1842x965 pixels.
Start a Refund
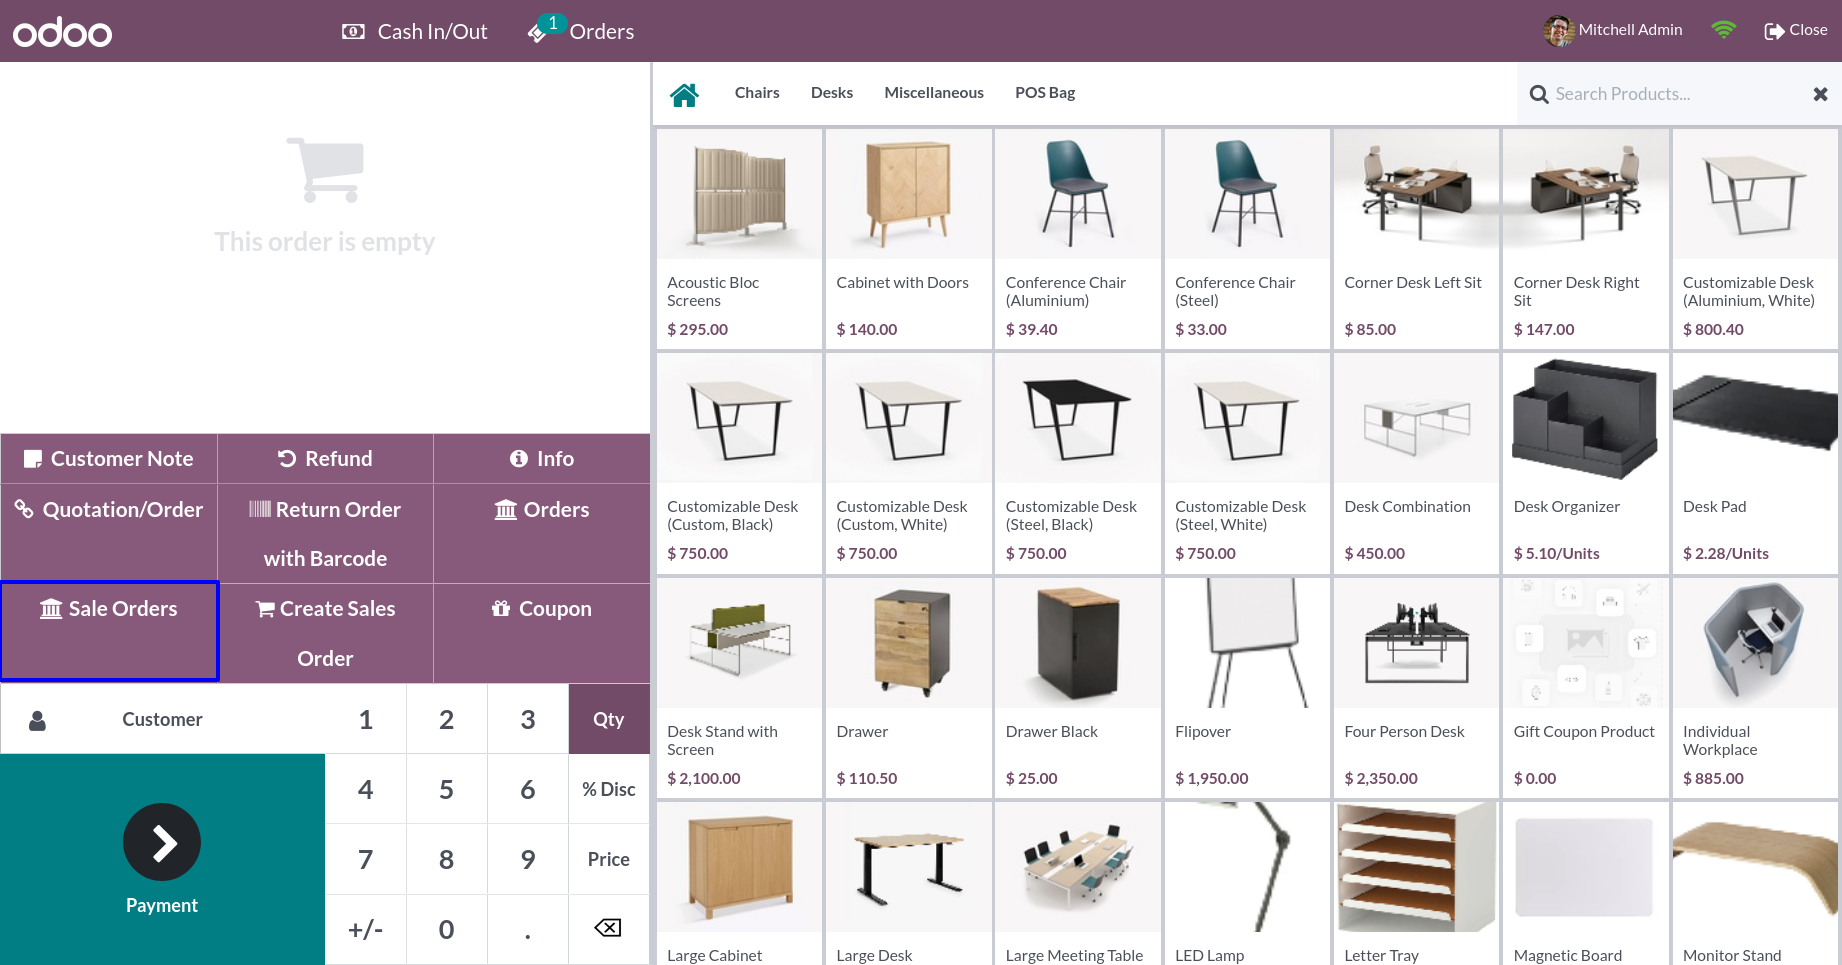[x=325, y=459]
